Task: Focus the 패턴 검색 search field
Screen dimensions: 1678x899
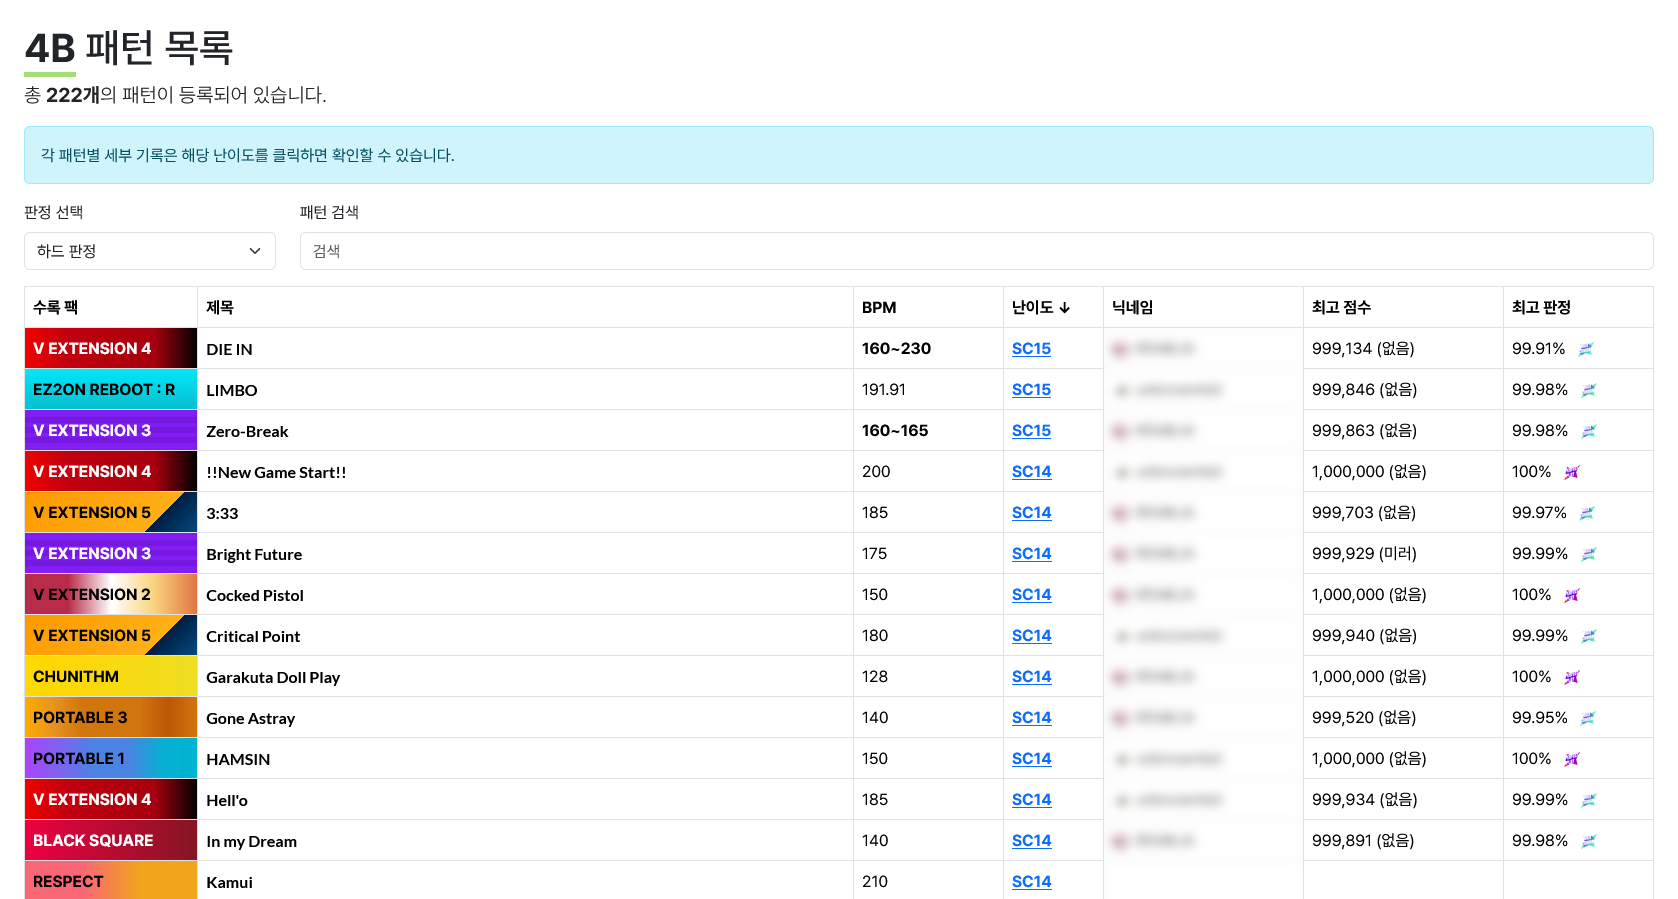Action: point(976,251)
